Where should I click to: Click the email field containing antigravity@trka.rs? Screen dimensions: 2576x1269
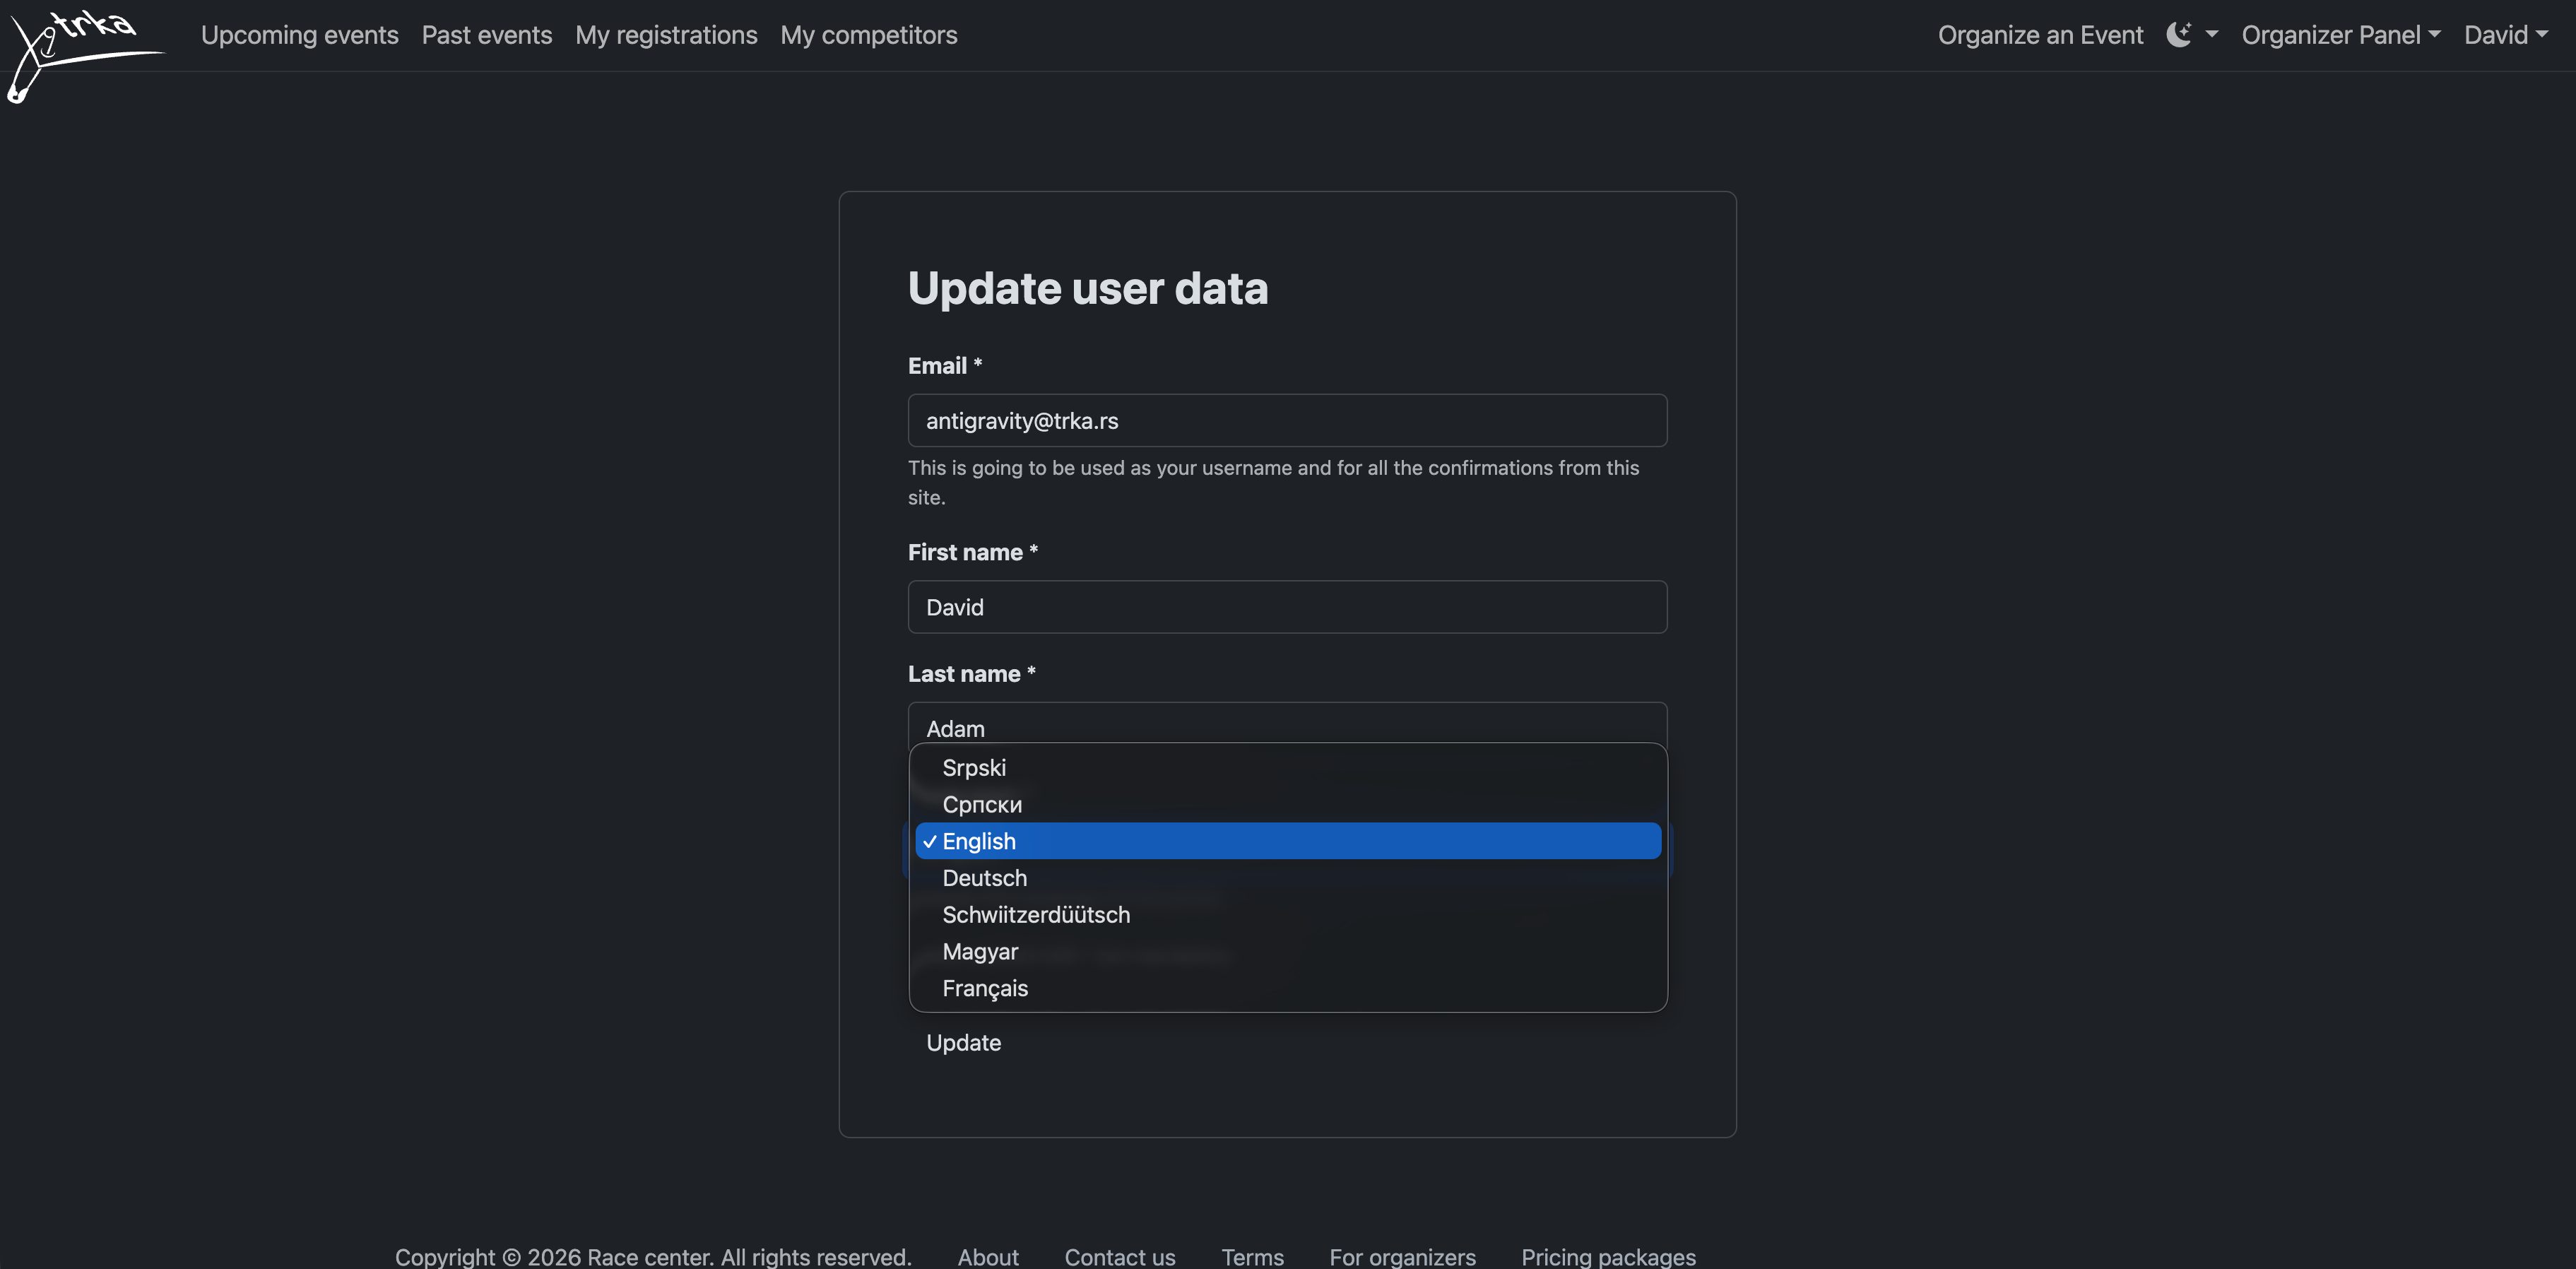(1287, 420)
